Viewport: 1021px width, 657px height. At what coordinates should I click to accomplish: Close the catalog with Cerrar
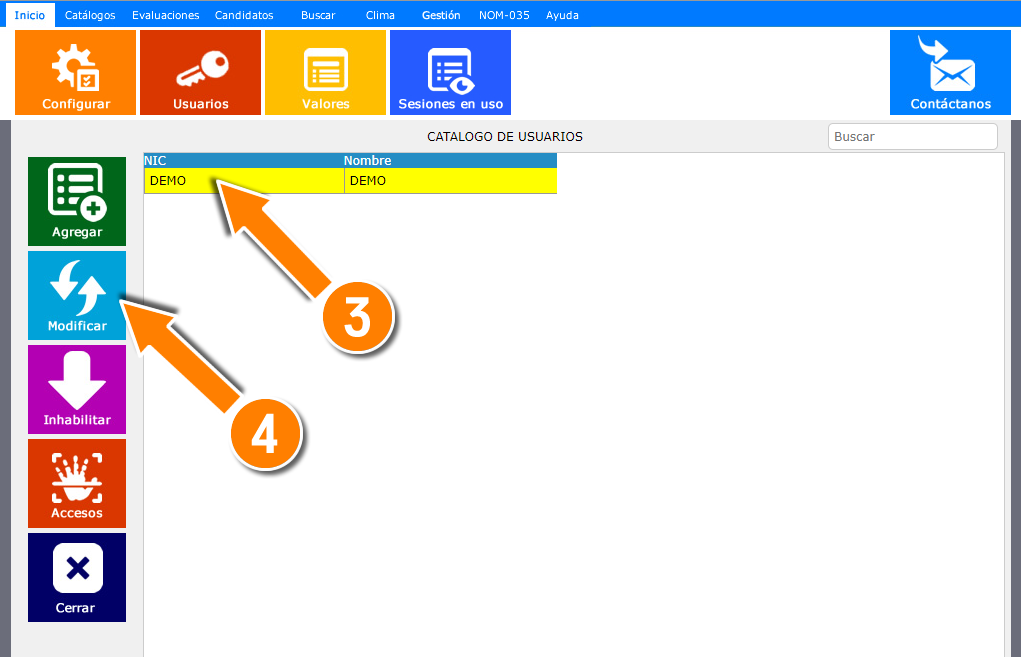coord(77,577)
